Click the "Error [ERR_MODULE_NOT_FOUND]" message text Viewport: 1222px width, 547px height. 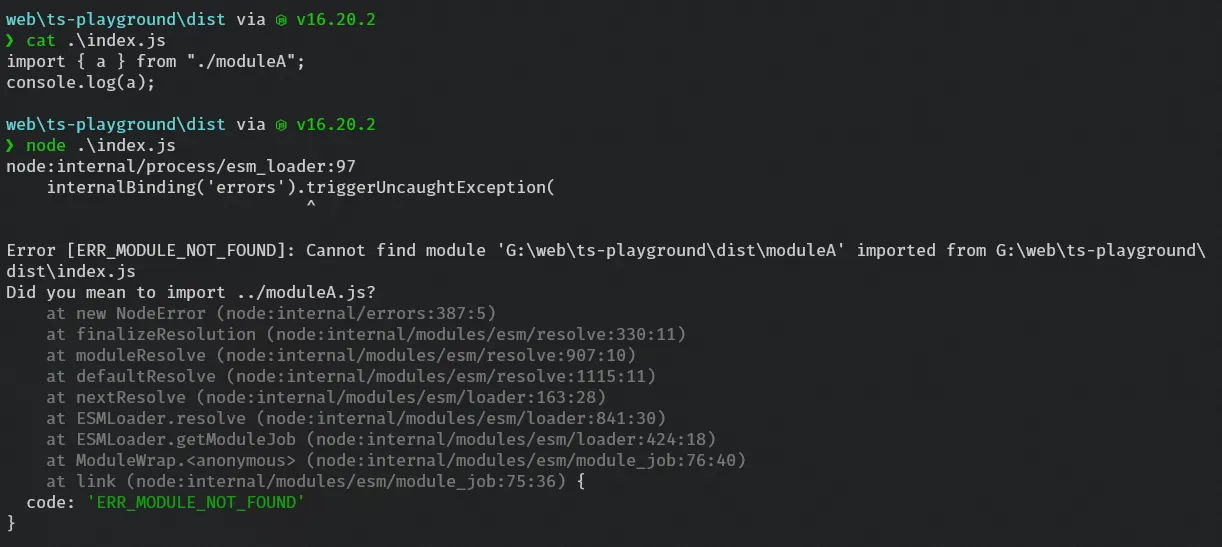point(151,250)
